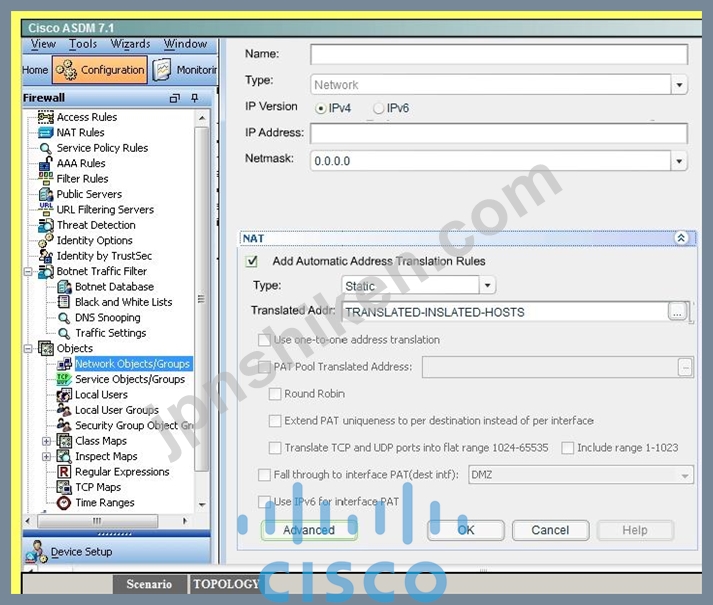This screenshot has height=605, width=713.
Task: Click the Configuration toolbar button
Action: coord(100,70)
